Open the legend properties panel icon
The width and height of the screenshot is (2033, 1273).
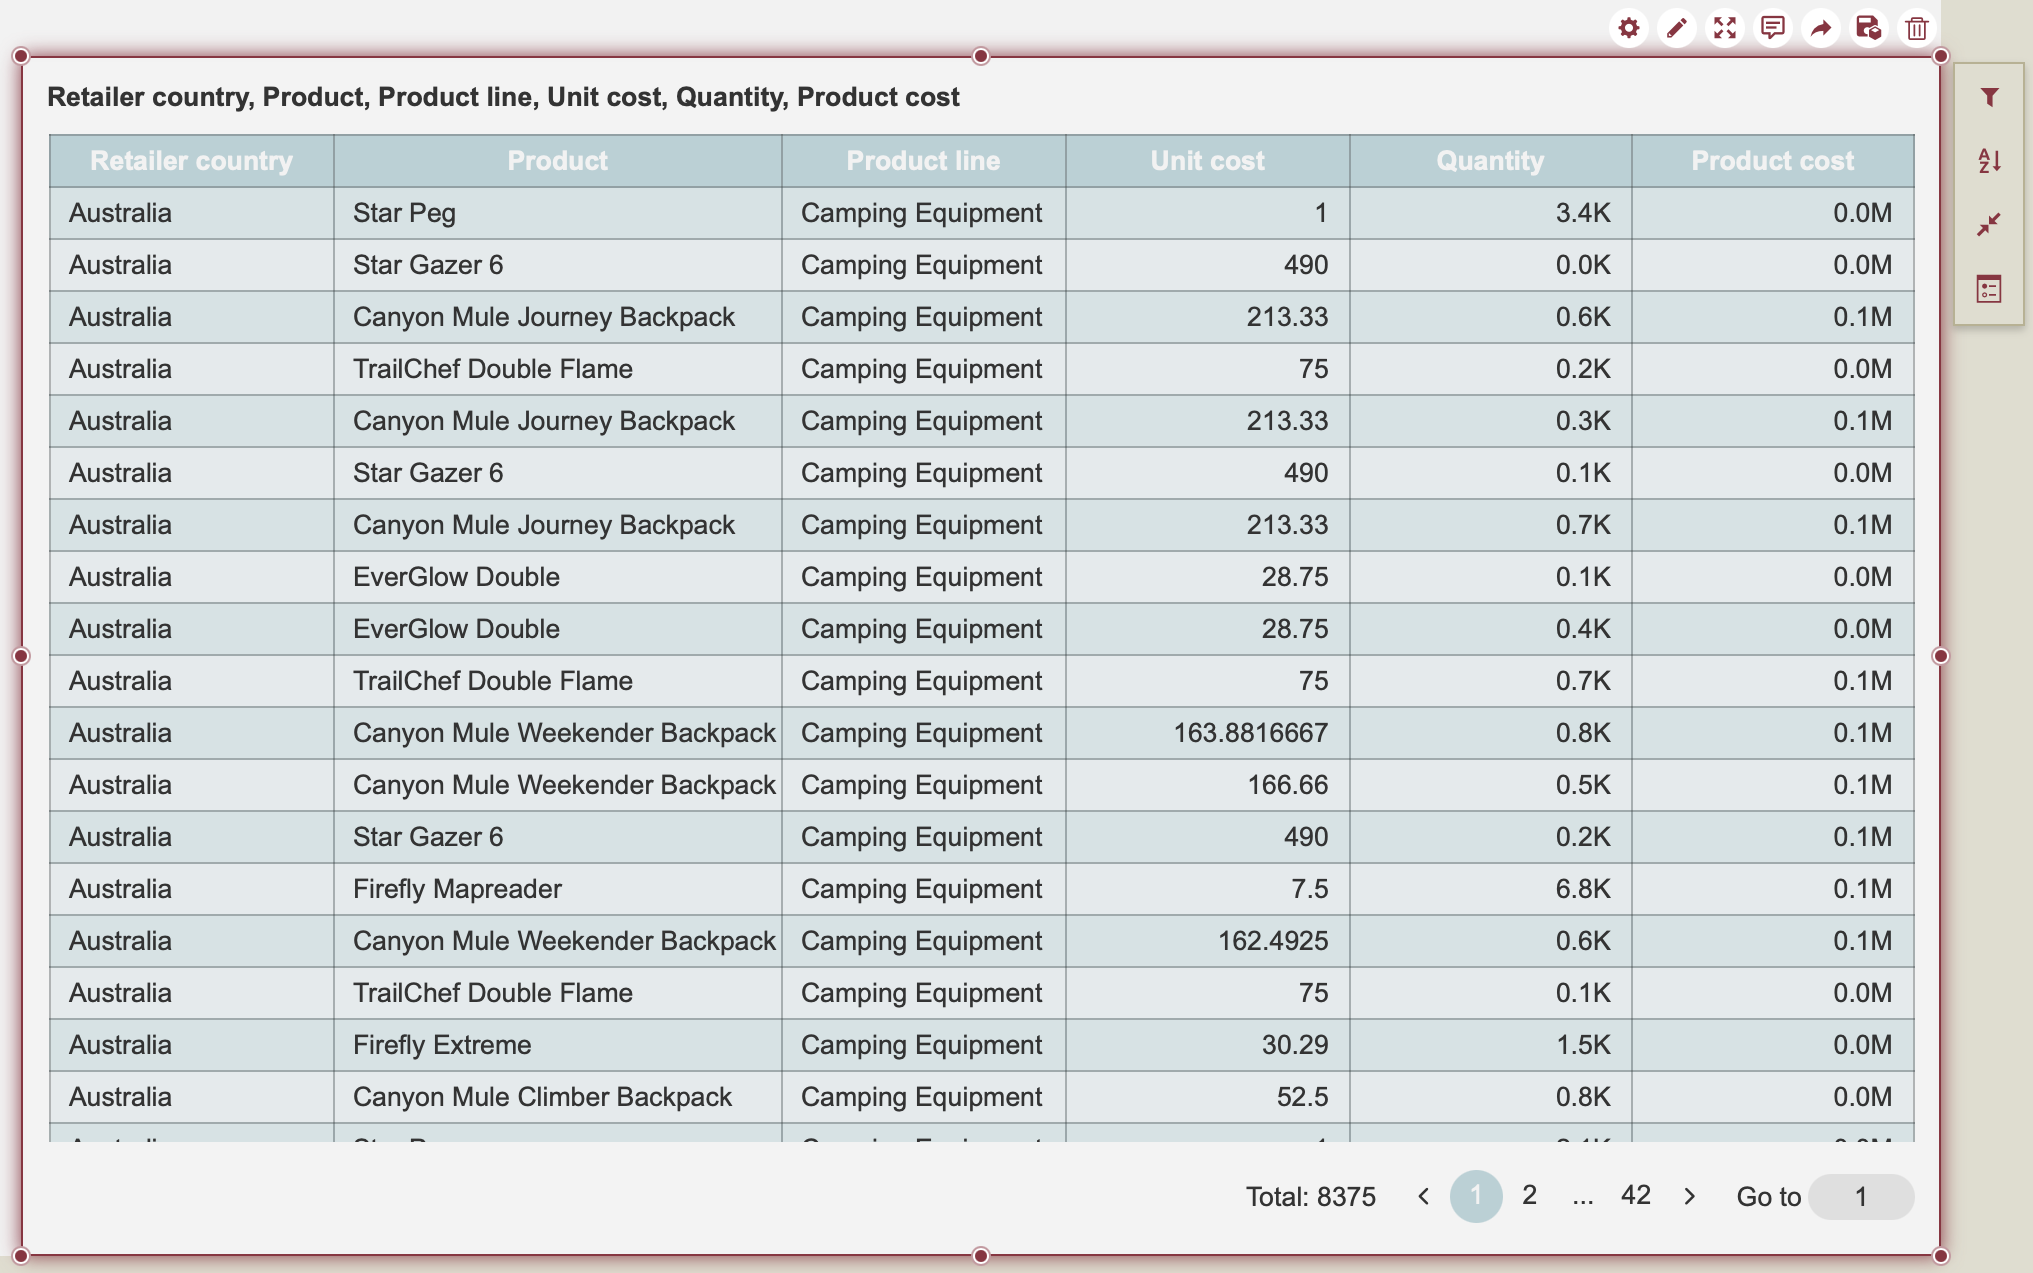point(1989,289)
